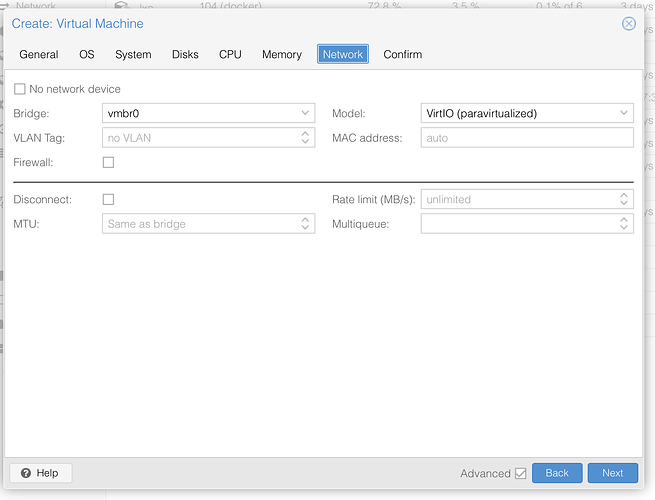Open the Disks tab

click(x=185, y=54)
